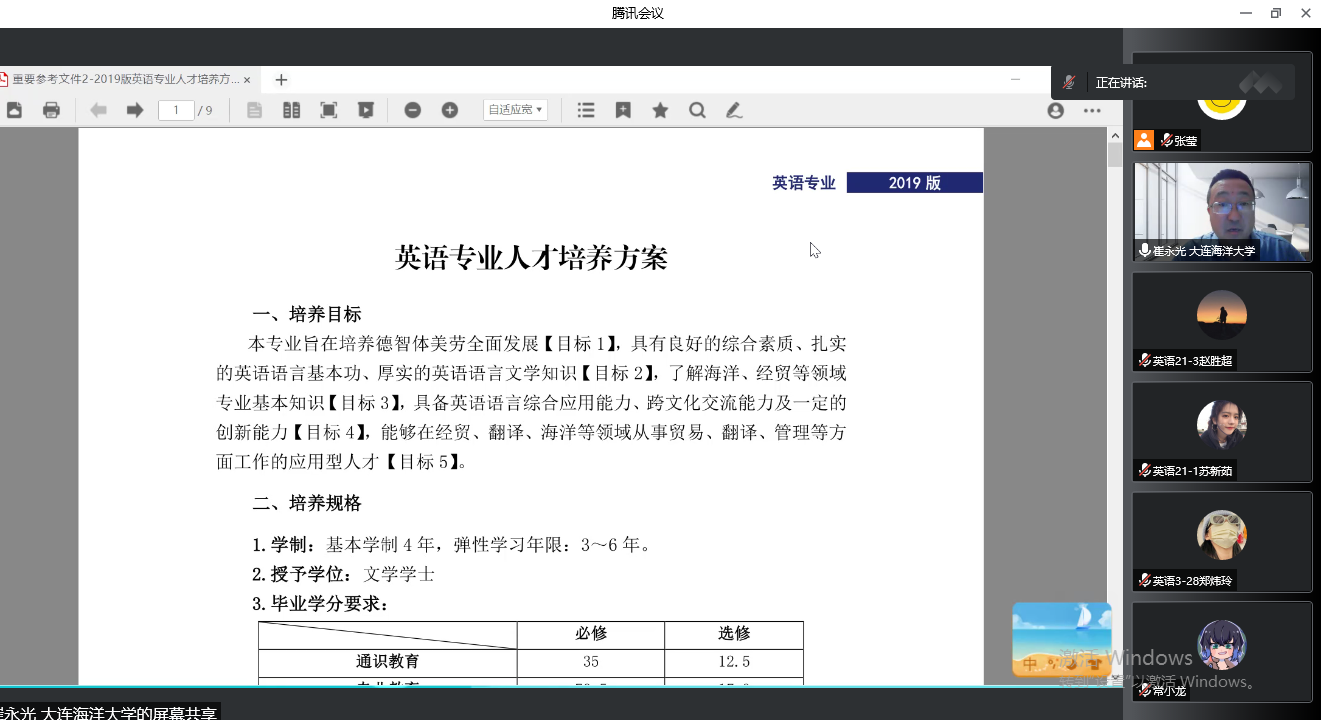
Task: Click the vertical scrollbar thumb of PDF viewer
Action: tap(1115, 155)
